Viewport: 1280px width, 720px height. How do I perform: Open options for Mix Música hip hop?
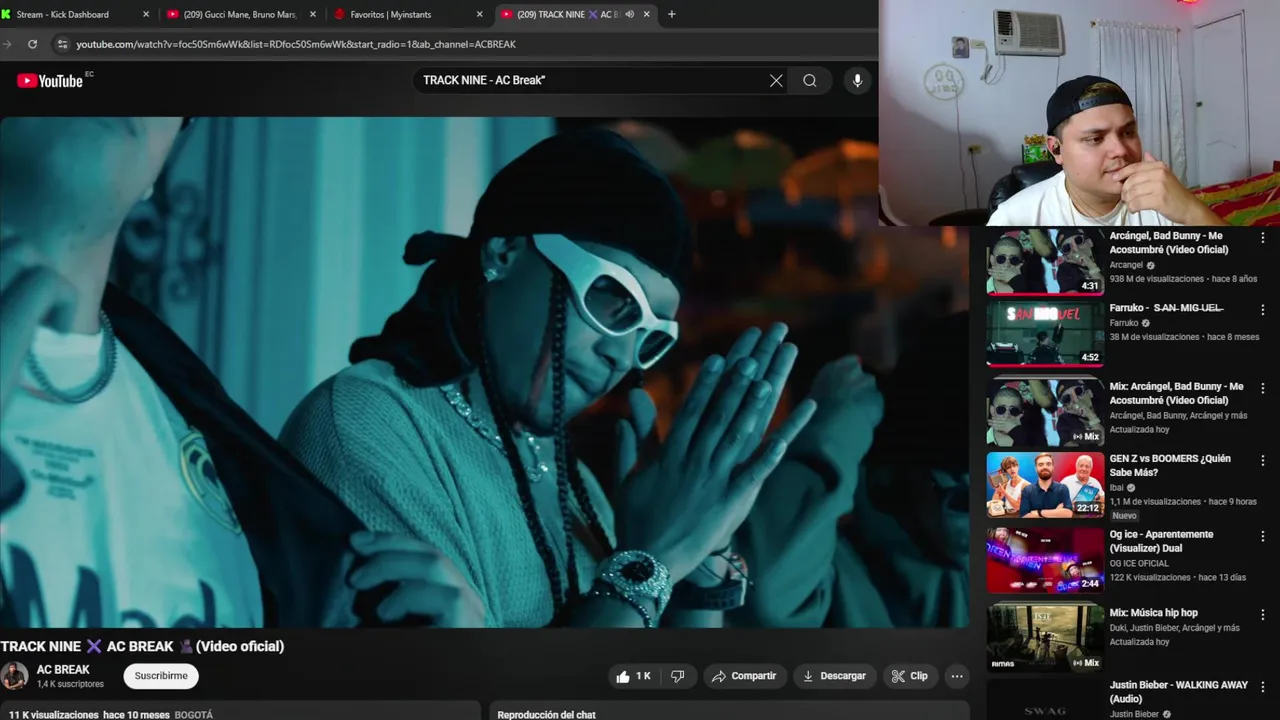1262,614
